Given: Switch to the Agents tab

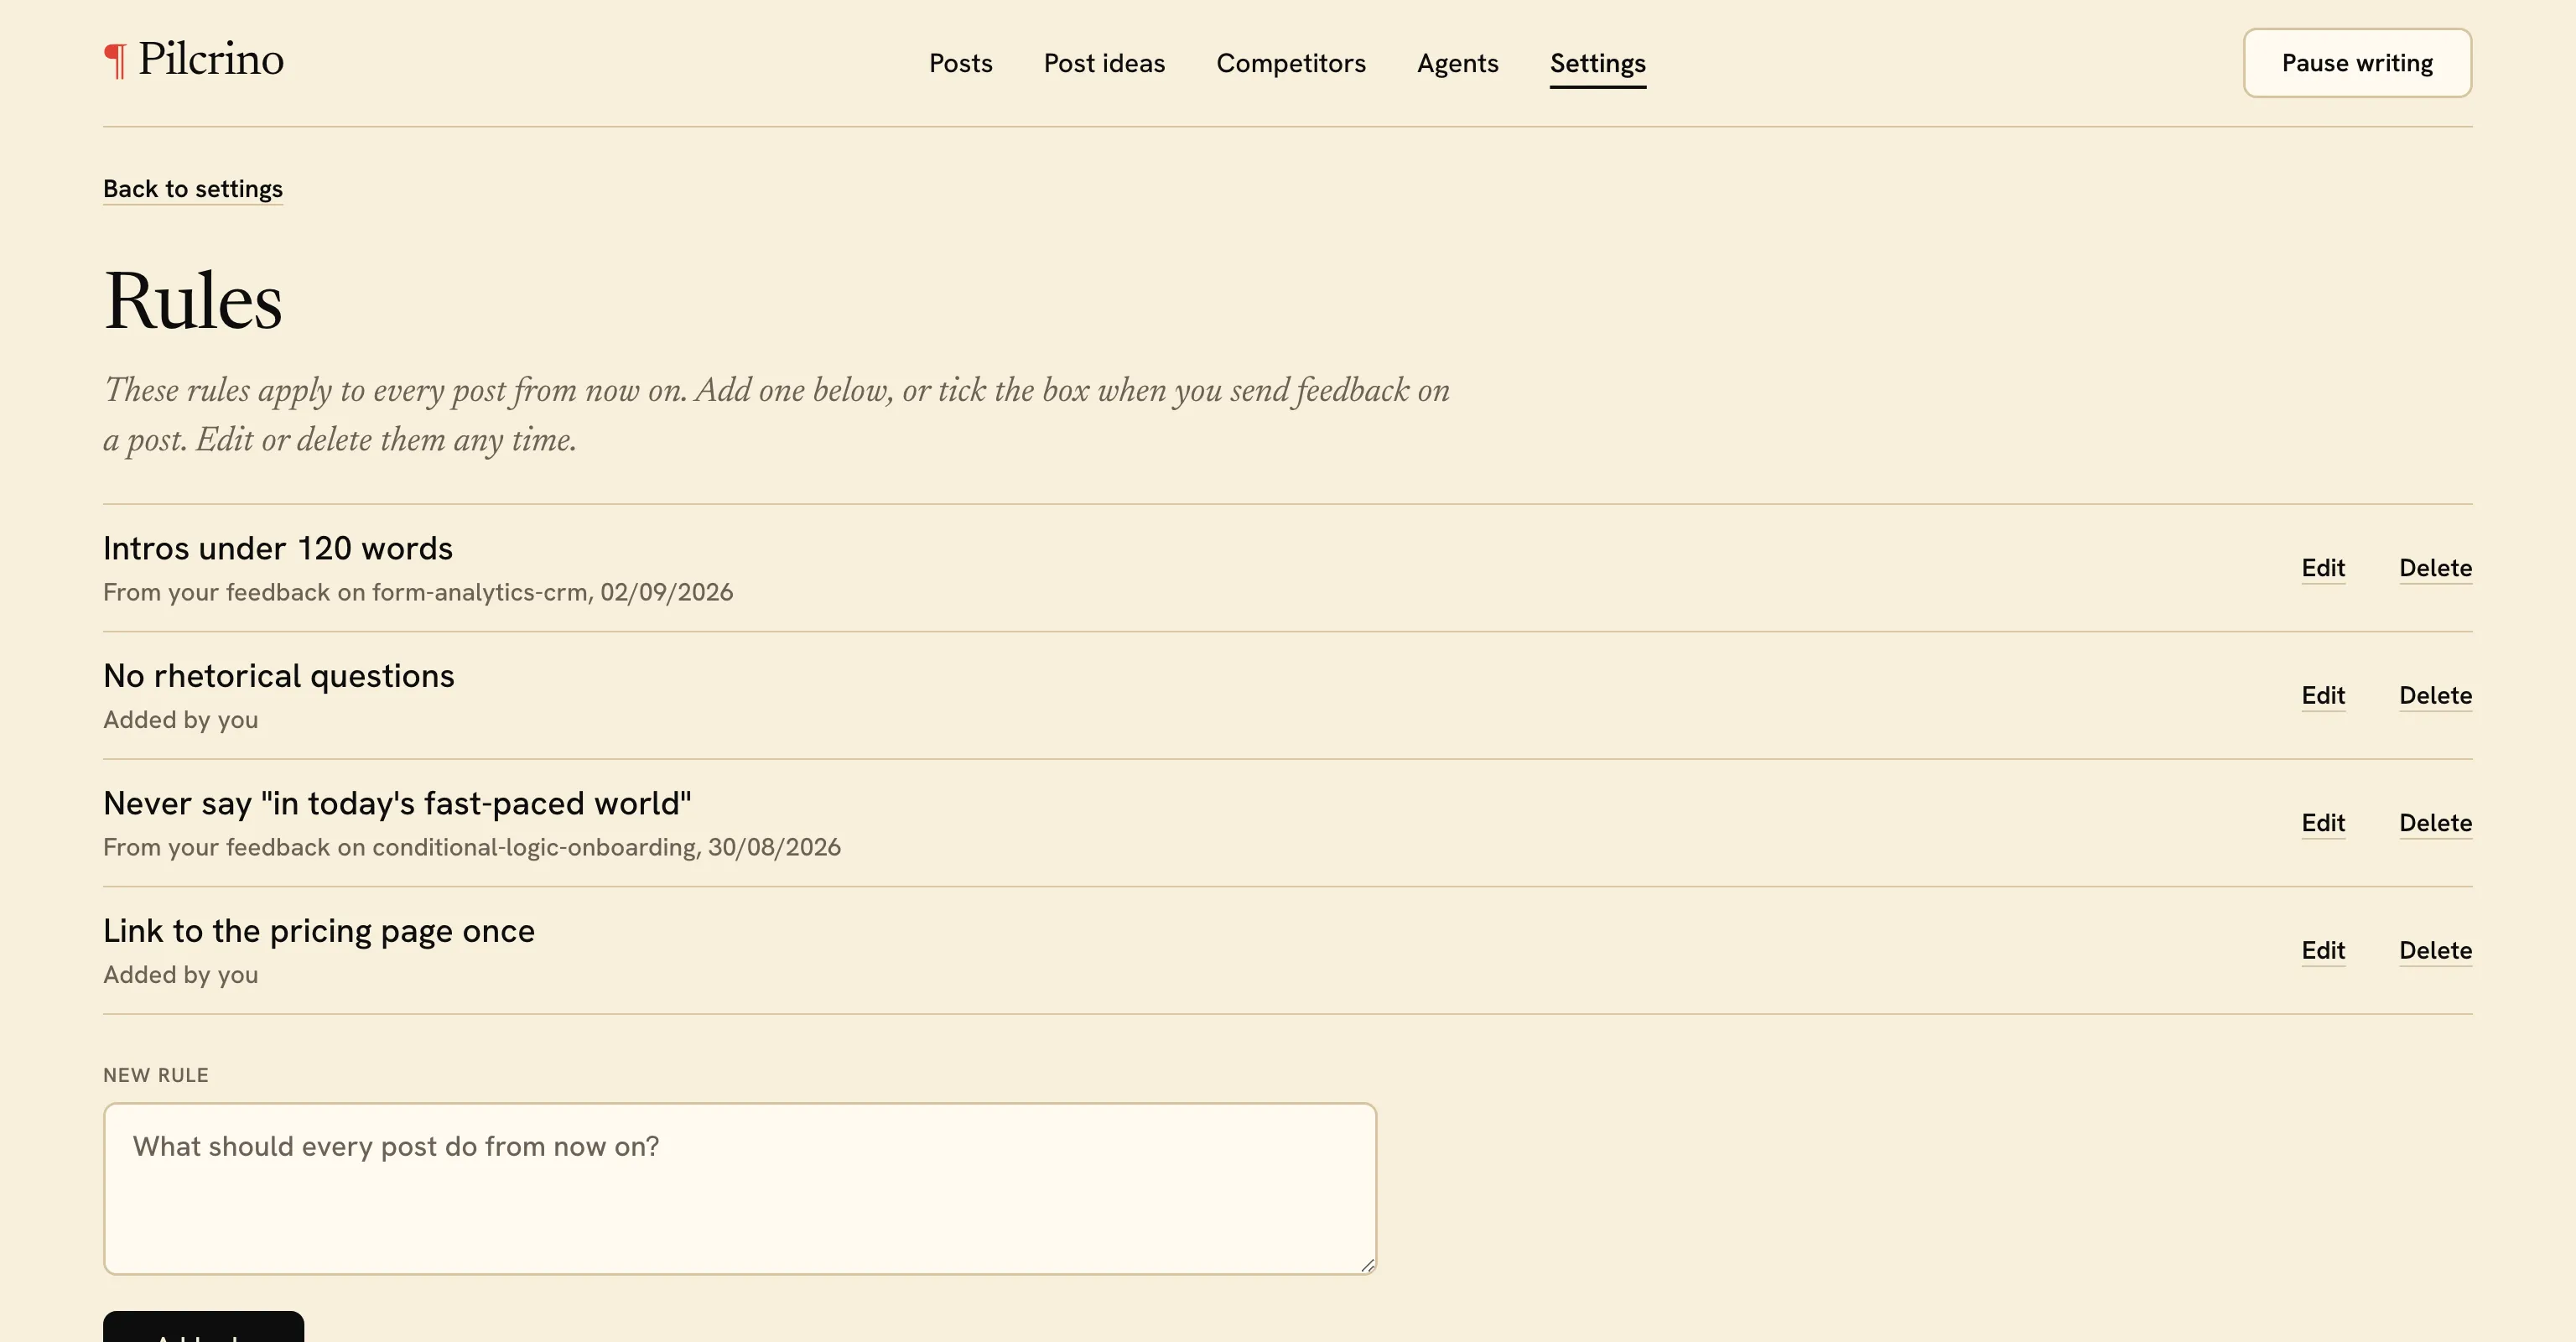Looking at the screenshot, I should [x=1457, y=63].
